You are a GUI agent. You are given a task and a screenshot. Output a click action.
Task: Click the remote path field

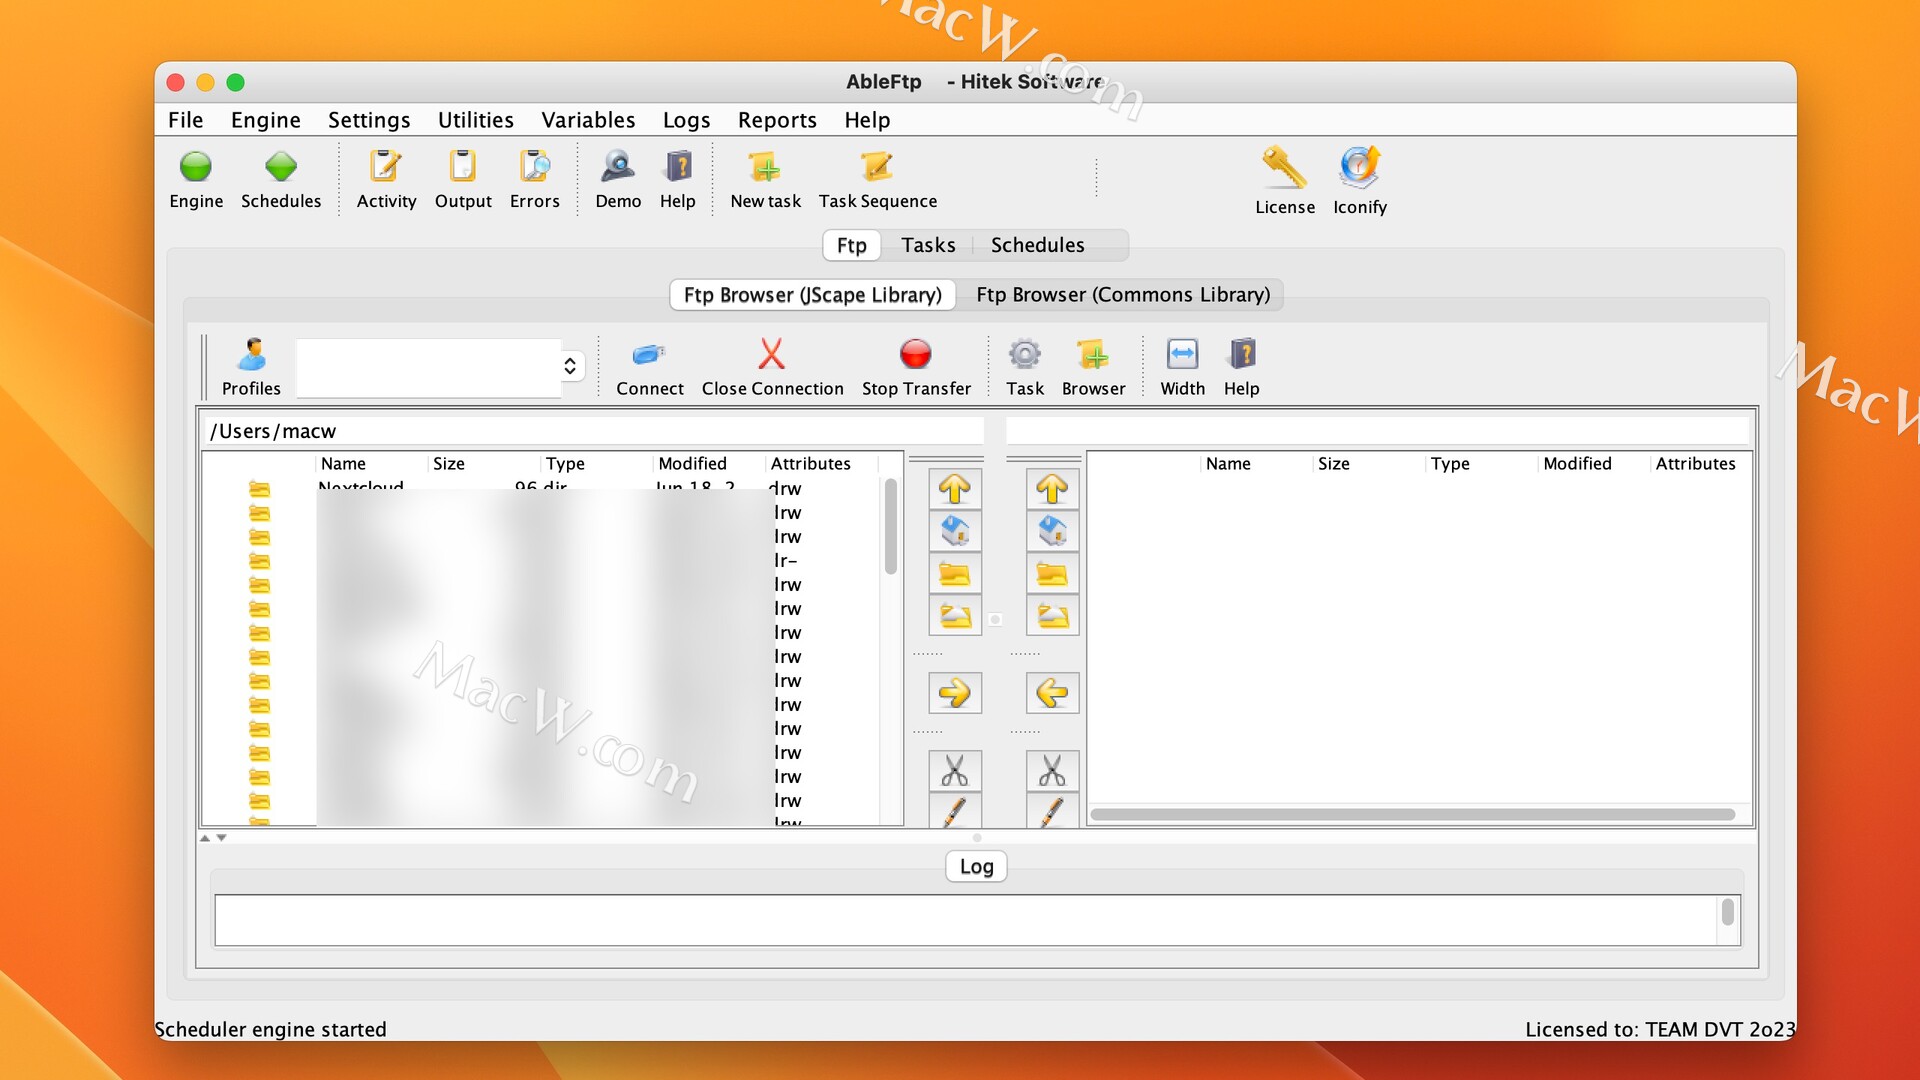click(1378, 431)
